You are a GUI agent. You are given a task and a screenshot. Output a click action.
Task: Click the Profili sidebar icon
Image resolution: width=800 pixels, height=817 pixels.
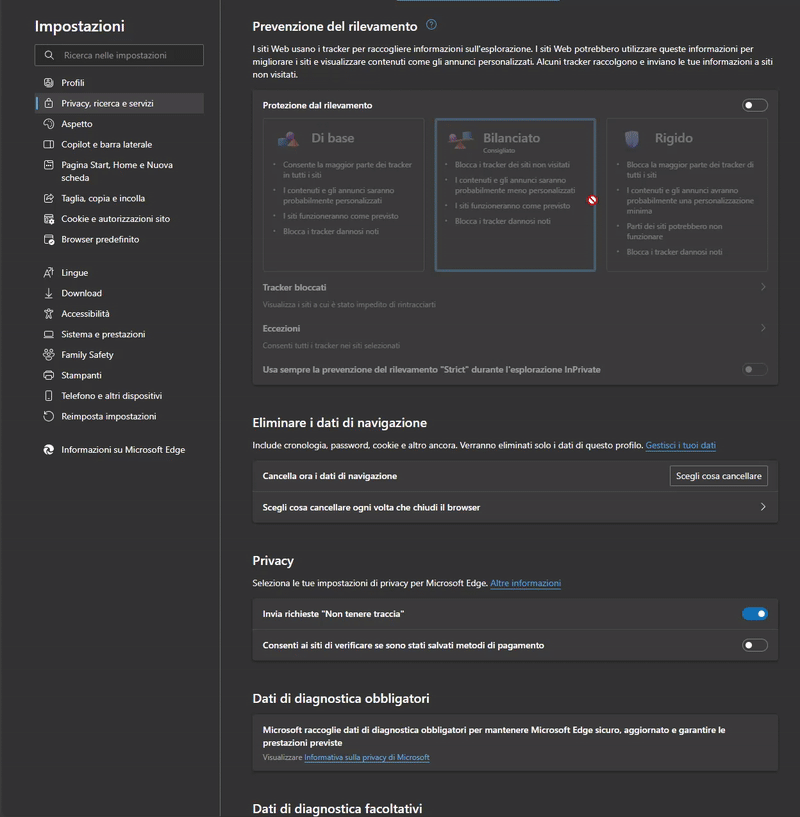(48, 82)
